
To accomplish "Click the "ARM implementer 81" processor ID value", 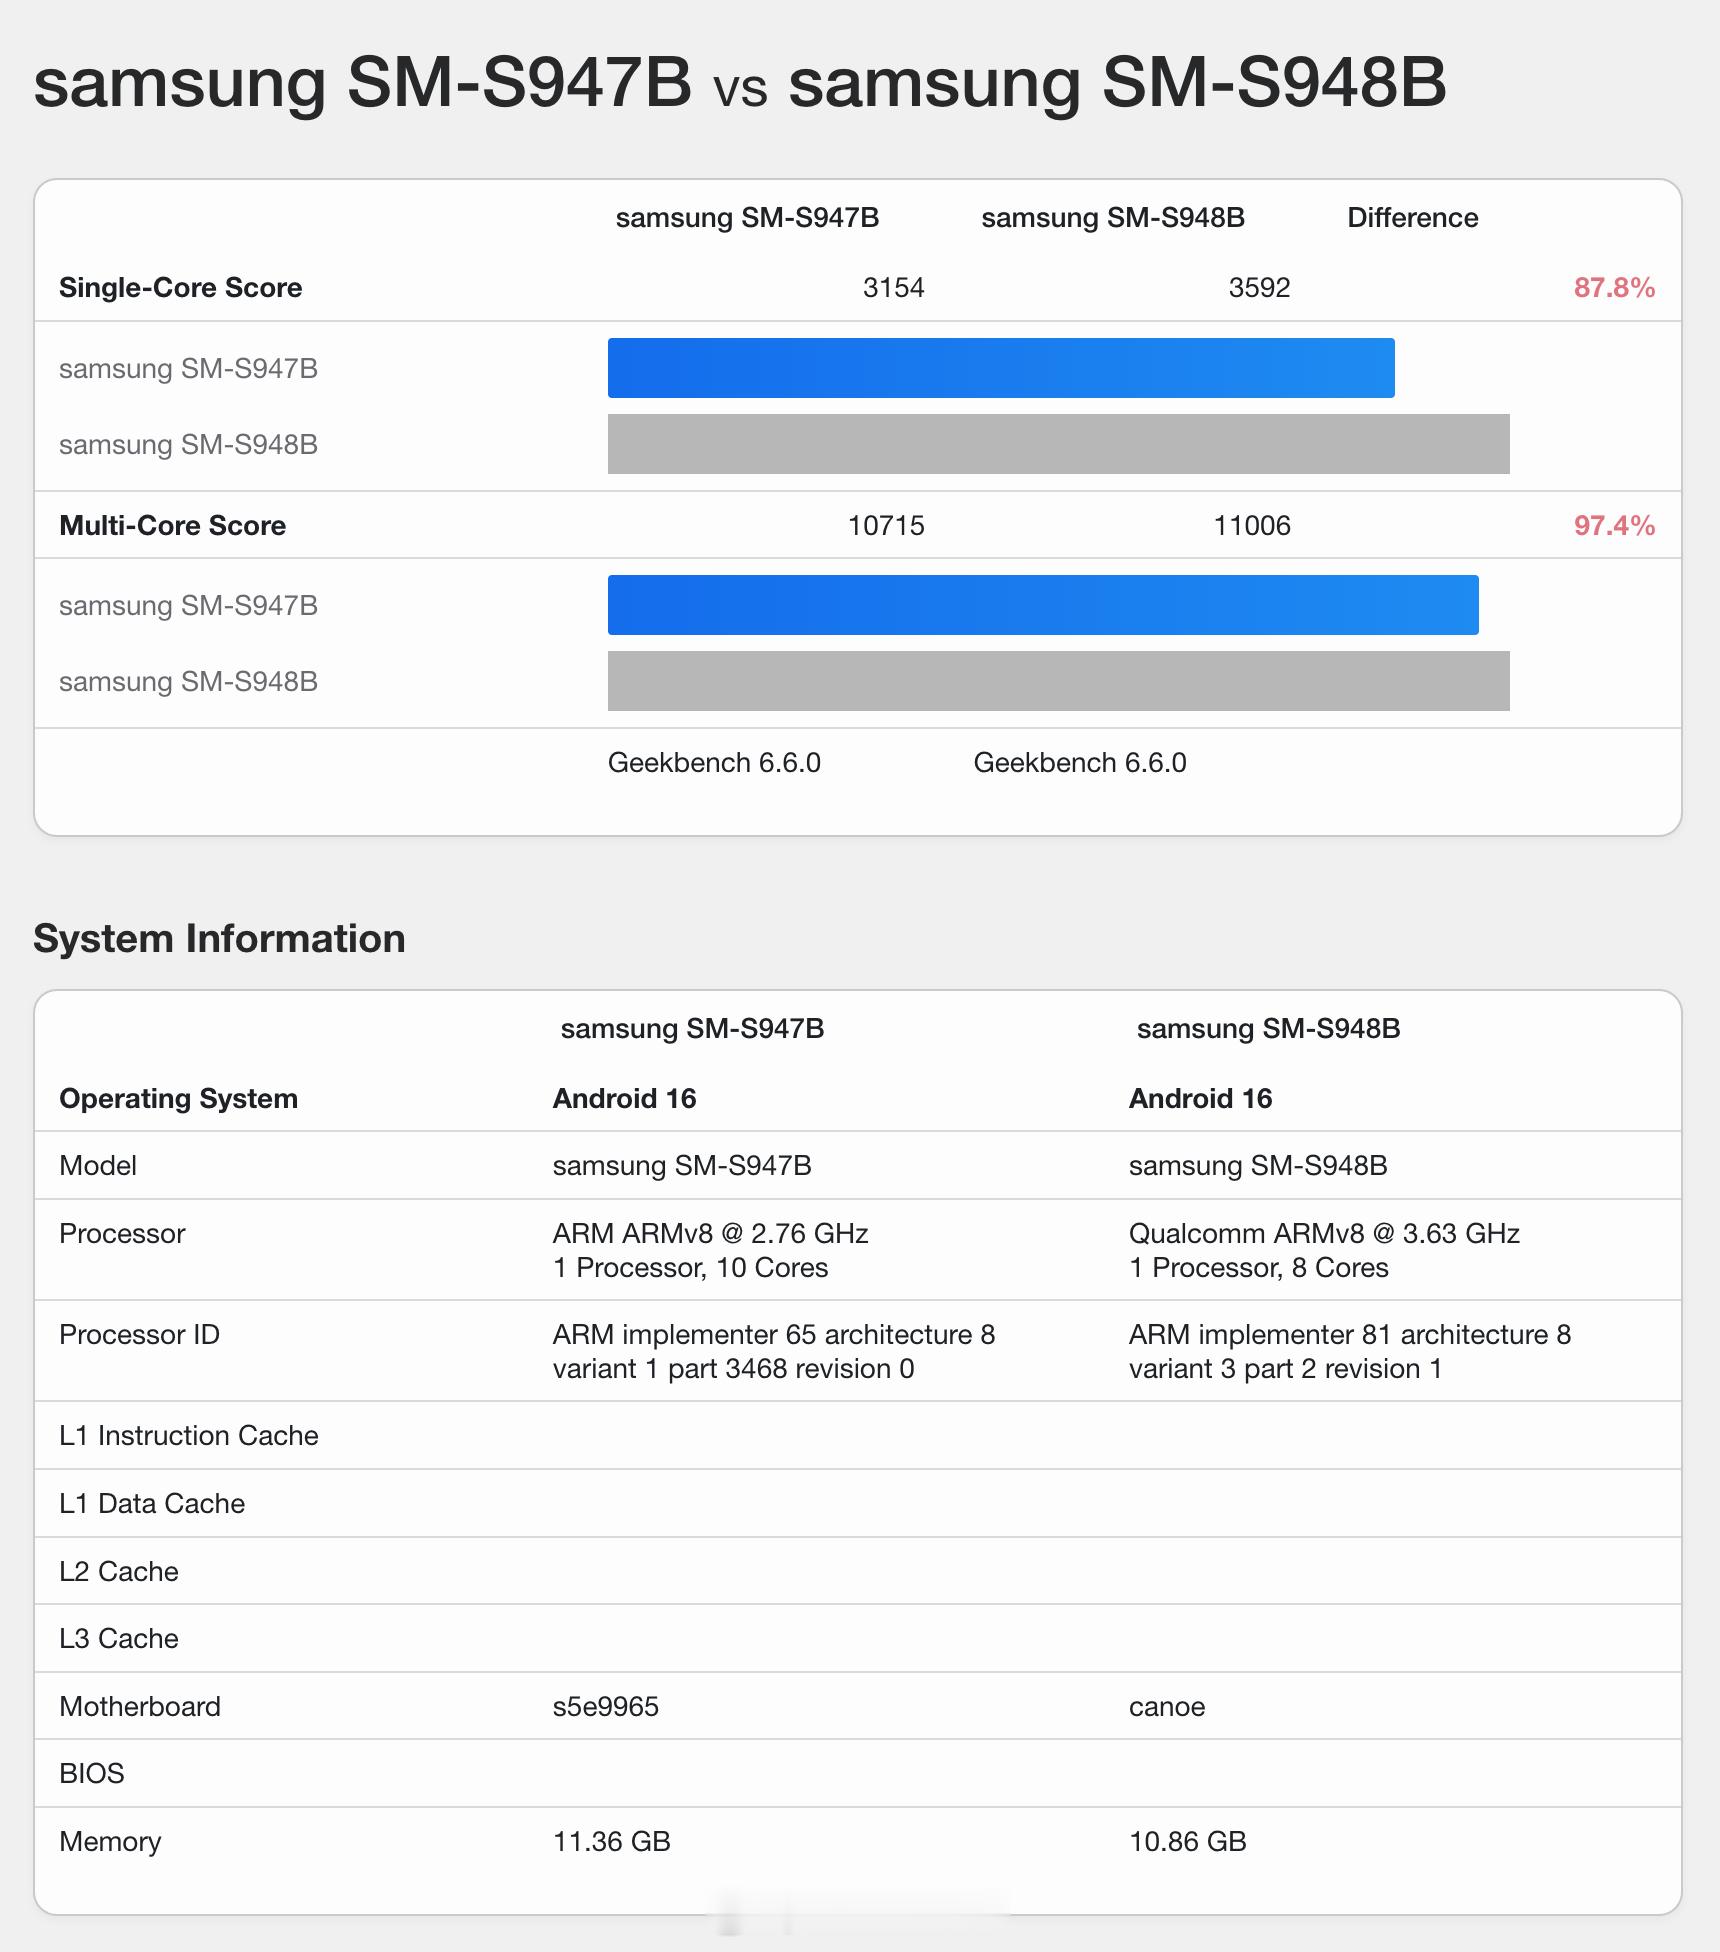I will click(1350, 1352).
